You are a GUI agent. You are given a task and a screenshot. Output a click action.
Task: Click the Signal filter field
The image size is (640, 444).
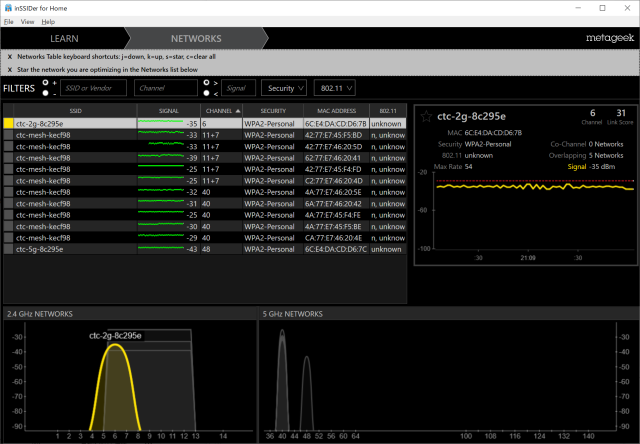tap(238, 88)
